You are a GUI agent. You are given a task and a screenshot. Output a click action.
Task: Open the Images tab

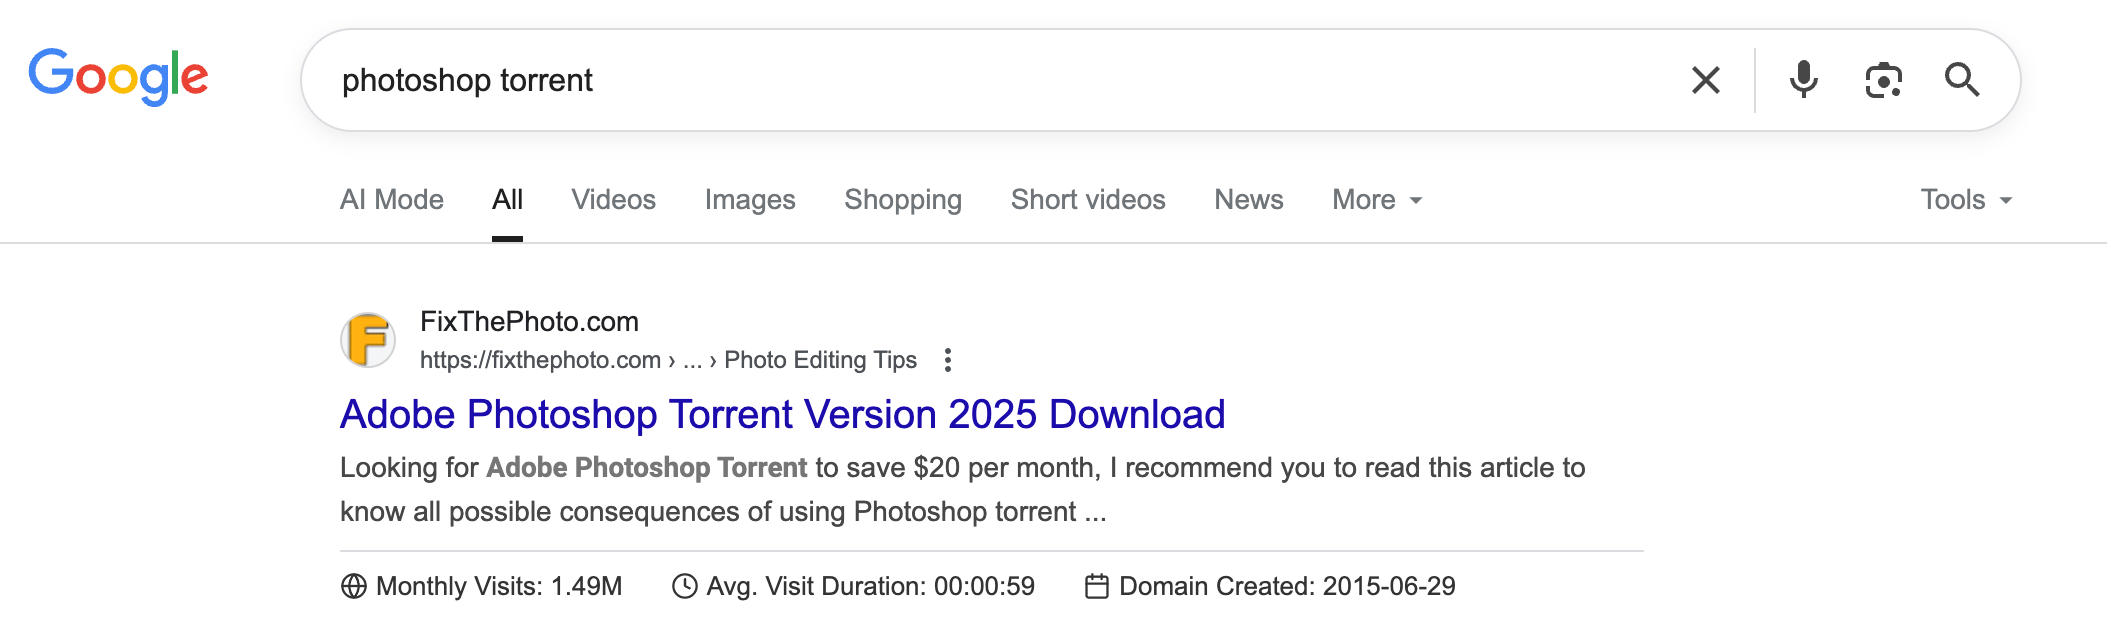[750, 200]
